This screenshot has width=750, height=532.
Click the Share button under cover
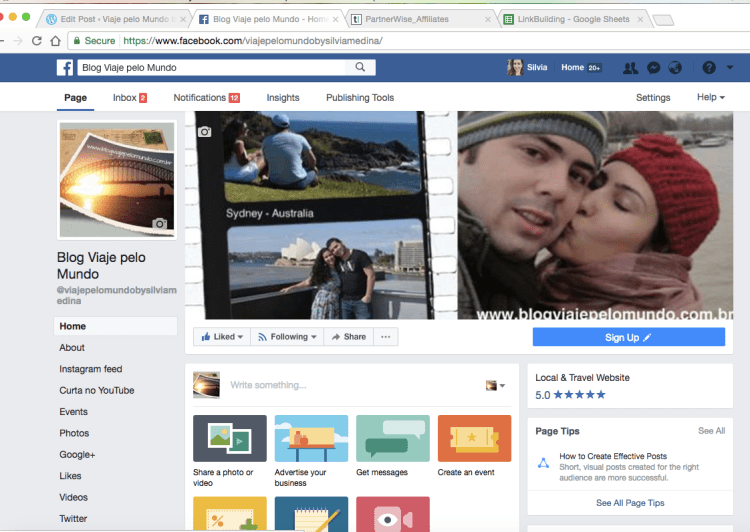click(349, 337)
